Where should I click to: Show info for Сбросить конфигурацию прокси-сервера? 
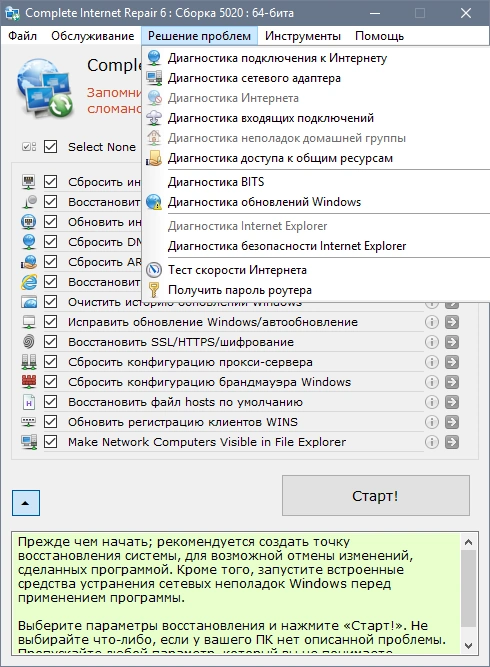[x=432, y=362]
